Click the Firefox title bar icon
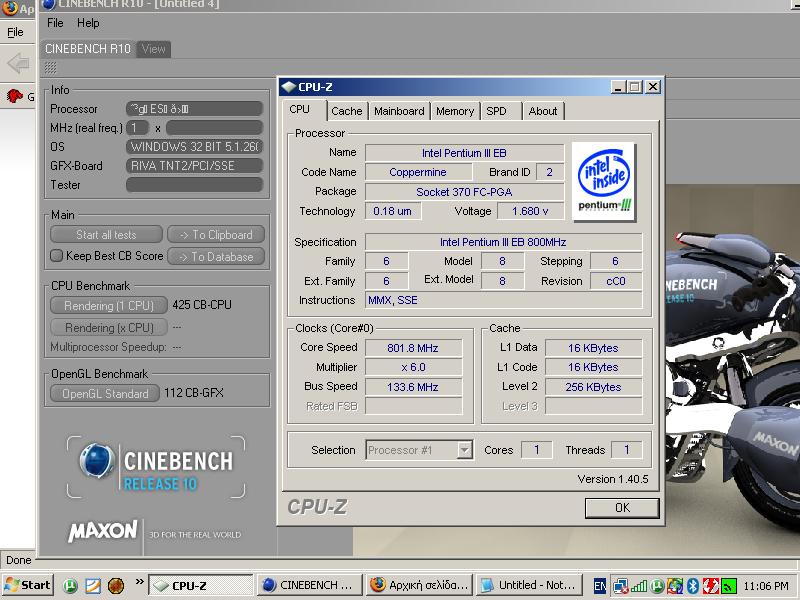The image size is (800, 600). (10, 8)
